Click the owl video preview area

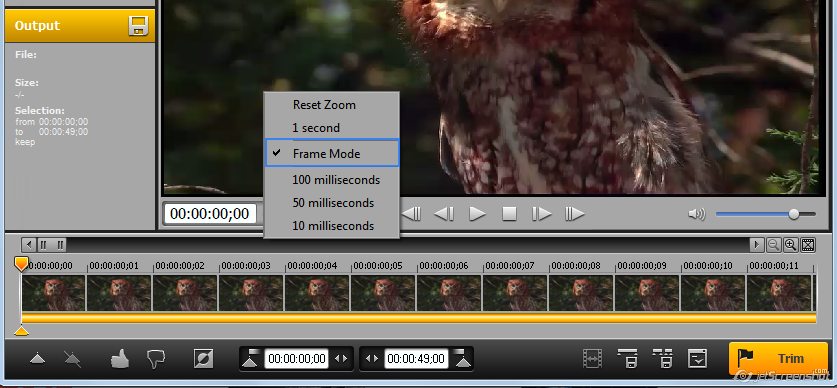[494, 96]
